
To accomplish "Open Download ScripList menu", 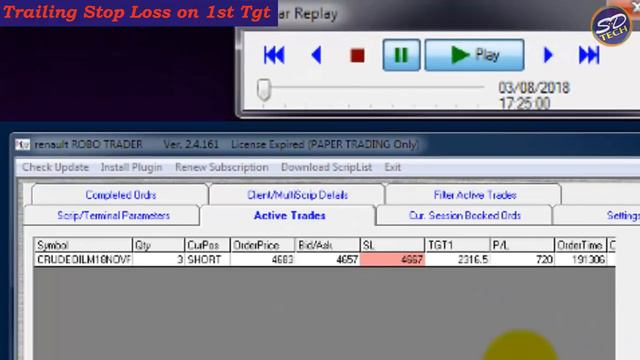I will coord(326,167).
